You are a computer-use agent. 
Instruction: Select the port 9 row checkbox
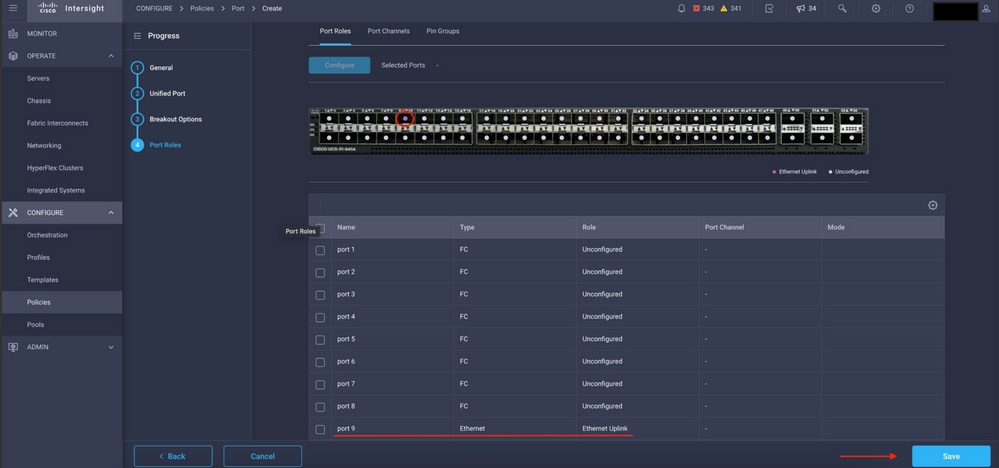pos(320,429)
